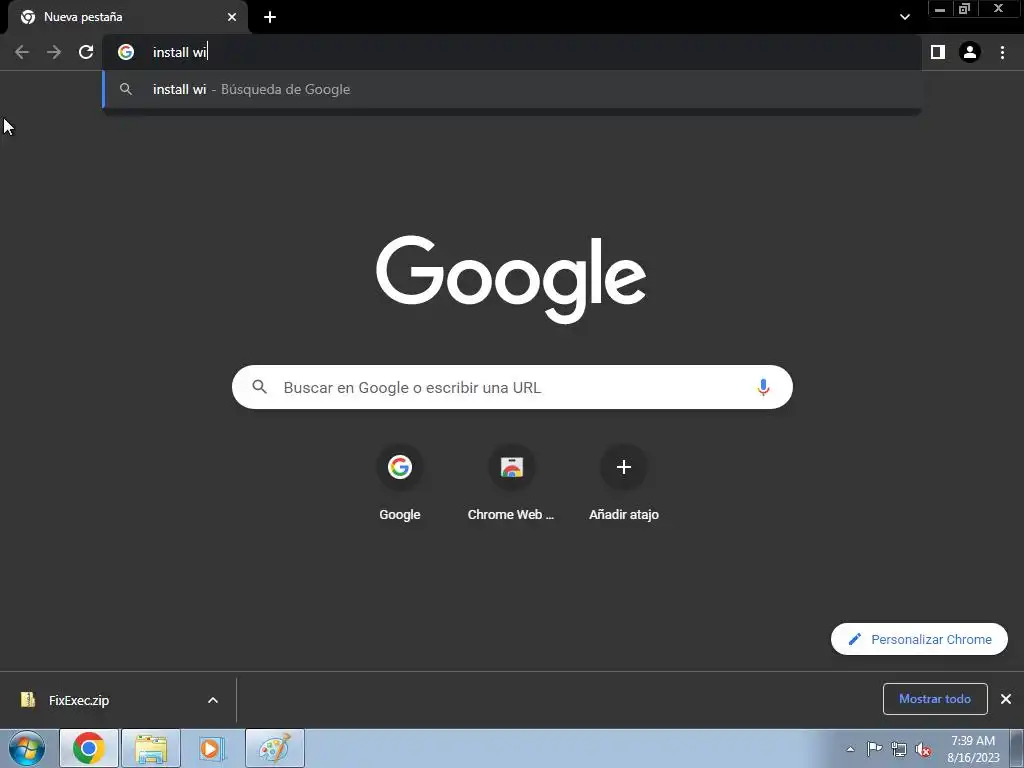Image resolution: width=1024 pixels, height=768 pixels.
Task: Close the downloads bar
Action: coord(1006,699)
